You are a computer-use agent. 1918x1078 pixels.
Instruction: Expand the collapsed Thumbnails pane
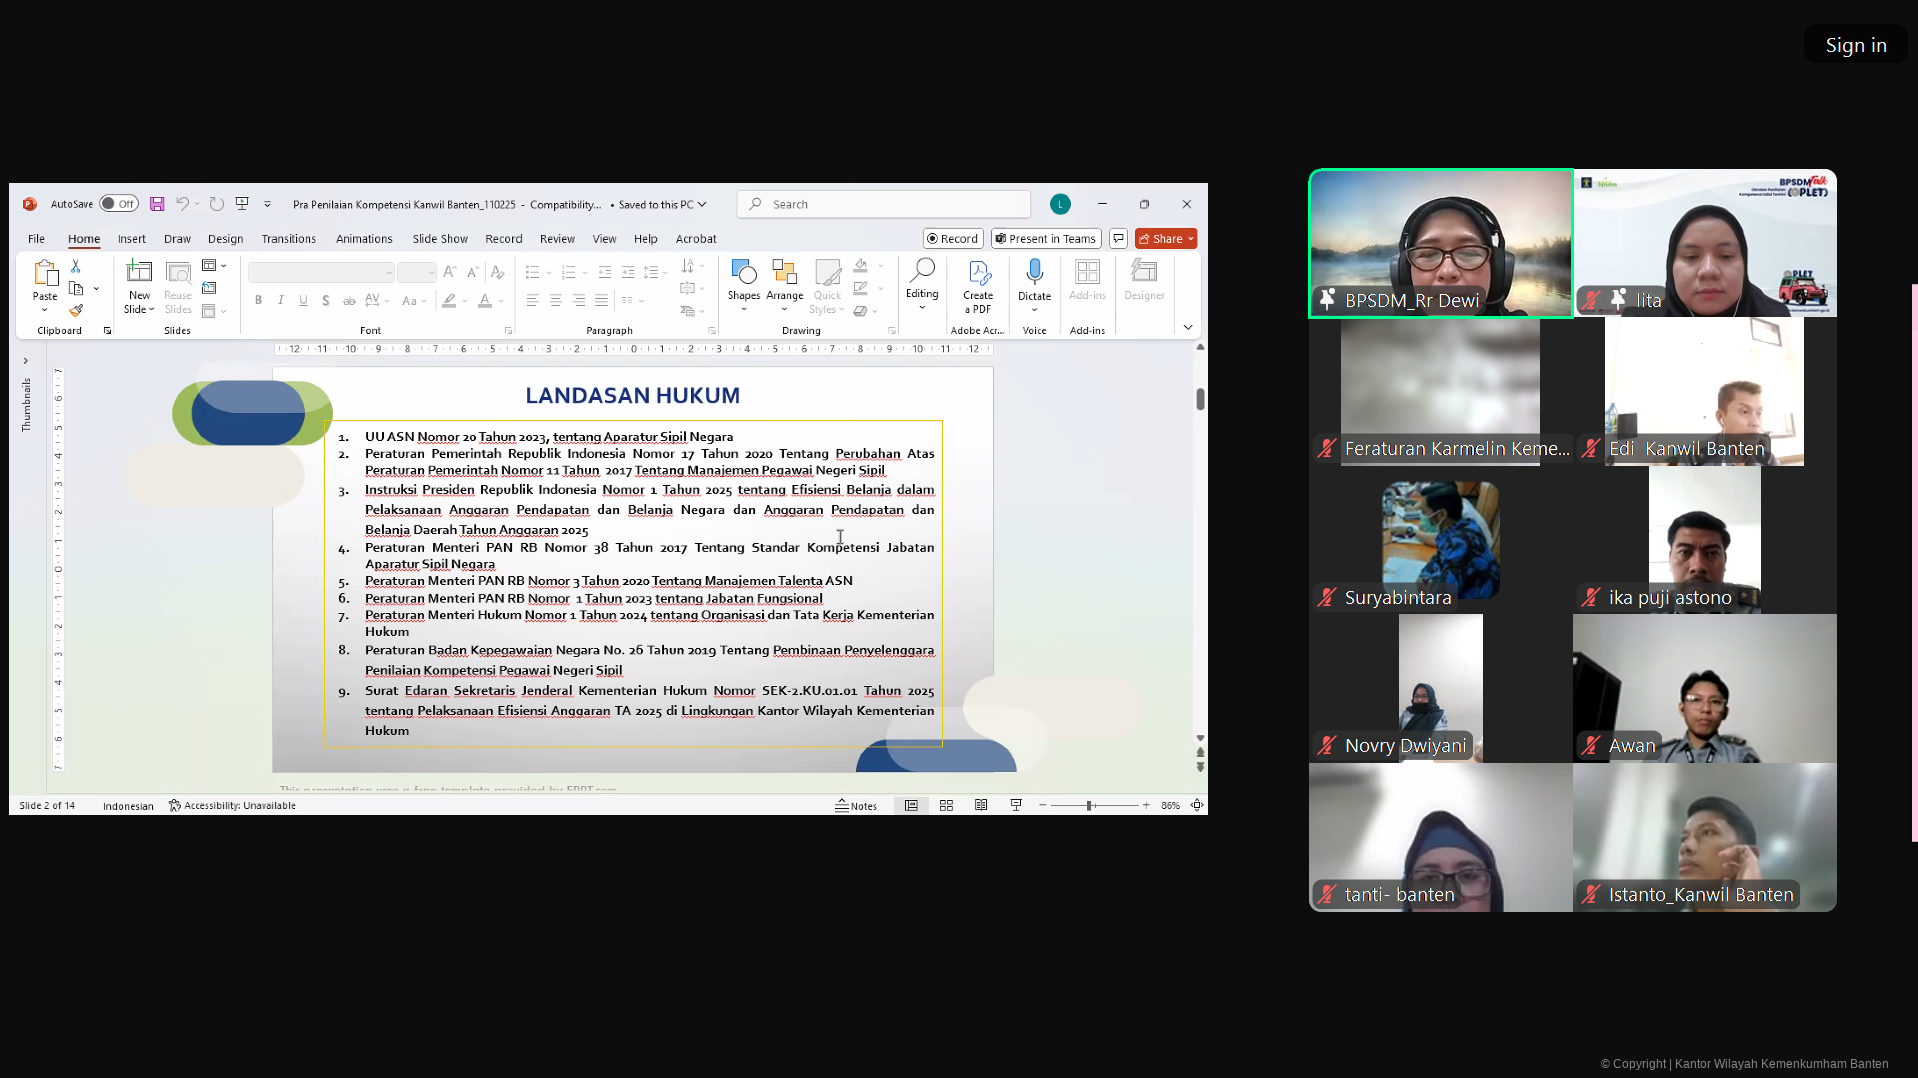point(25,361)
